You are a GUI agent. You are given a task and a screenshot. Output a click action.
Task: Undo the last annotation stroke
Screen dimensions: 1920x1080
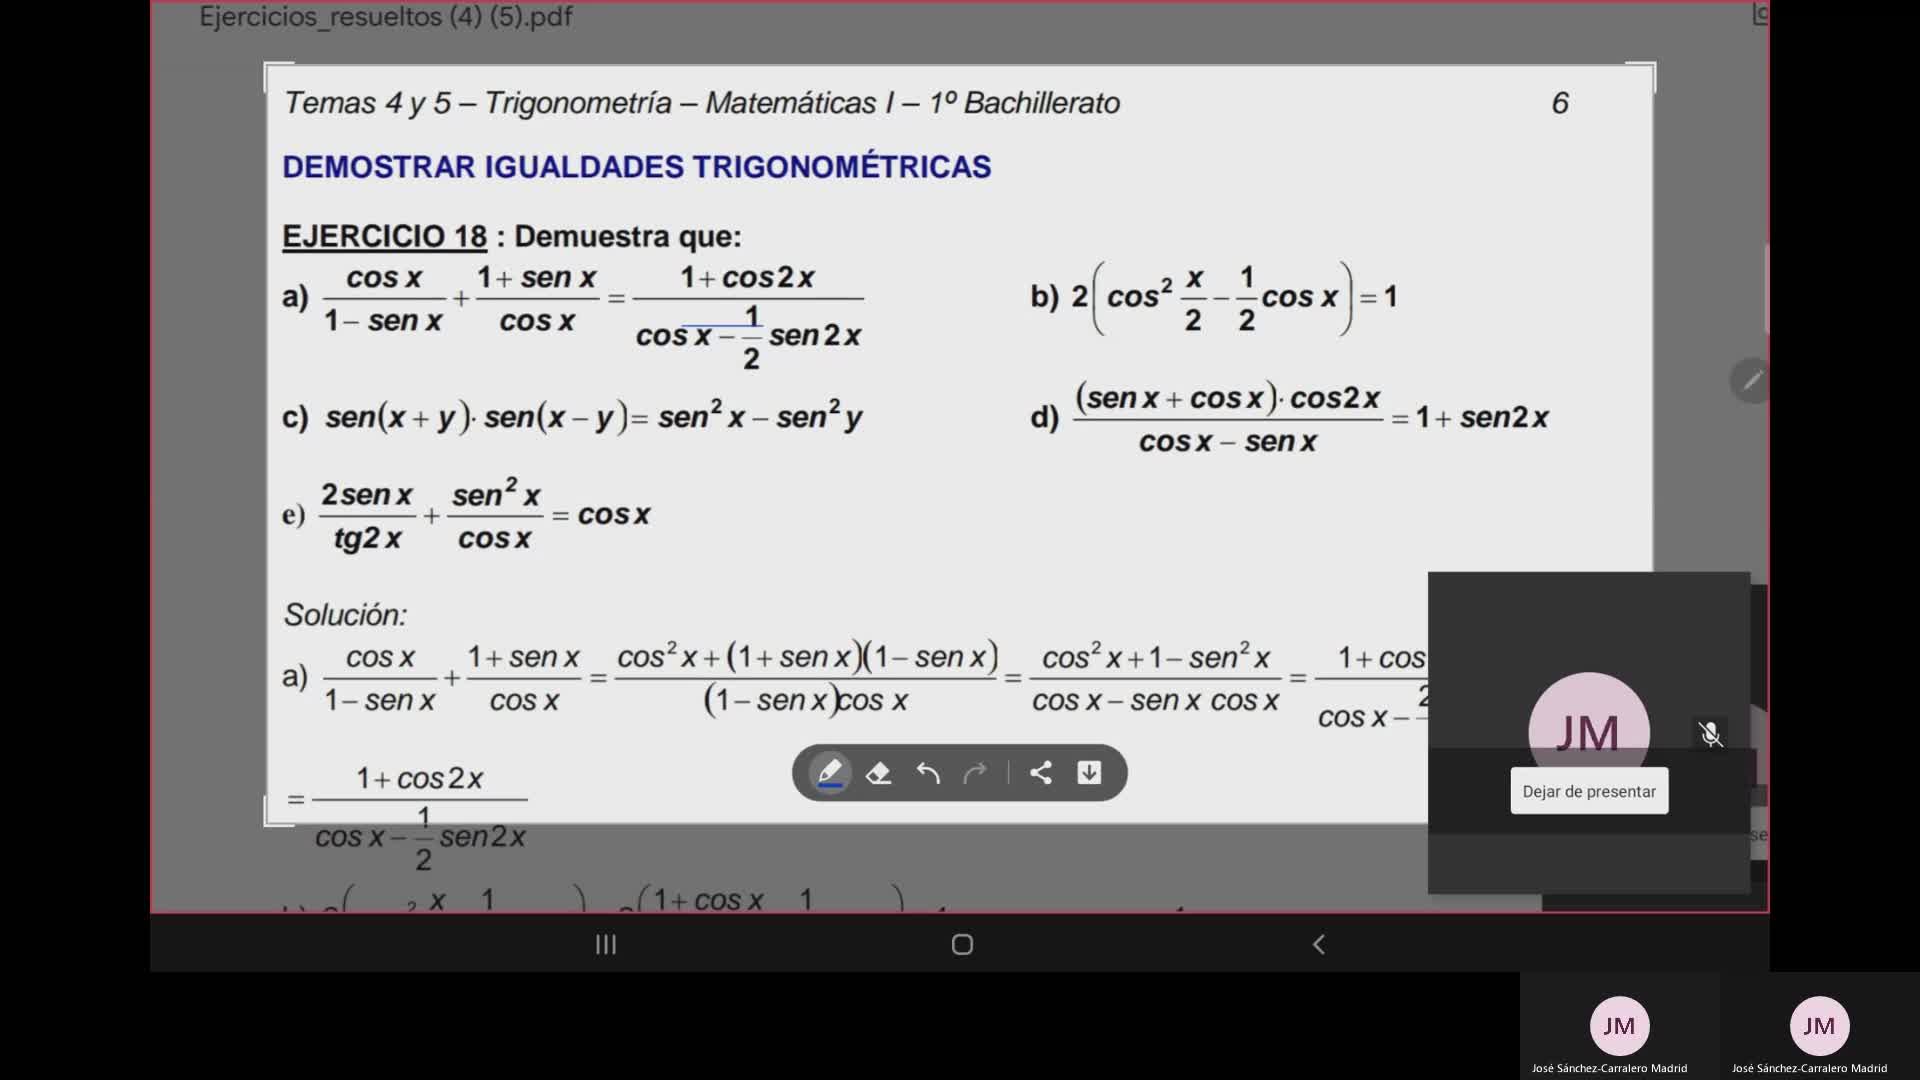coord(928,773)
